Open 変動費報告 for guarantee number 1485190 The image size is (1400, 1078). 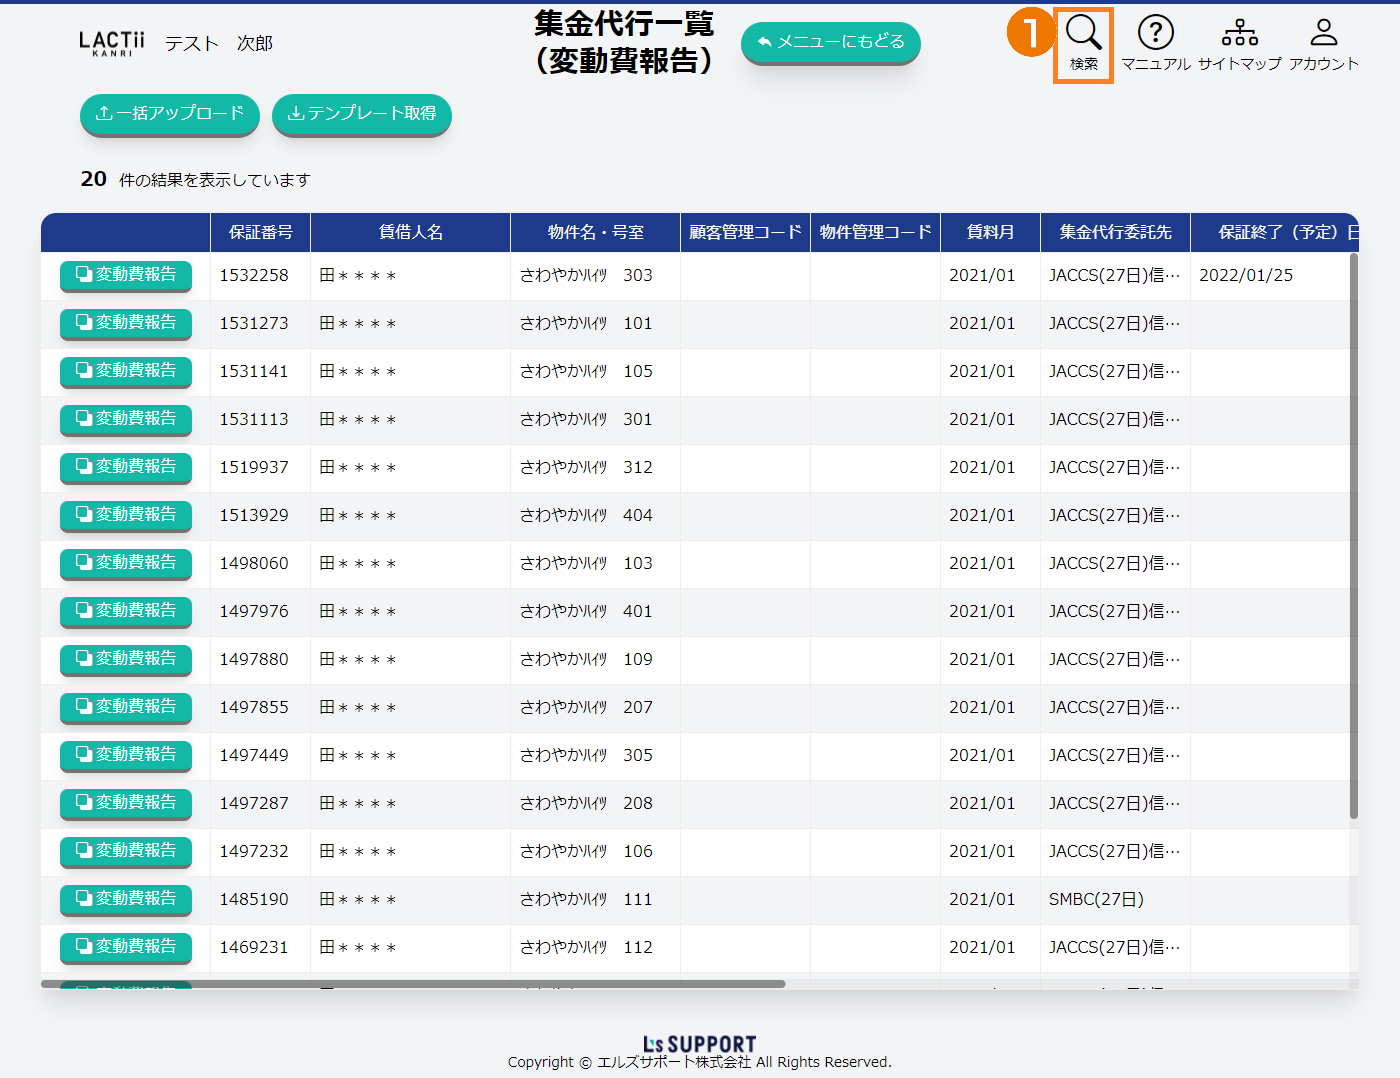(x=126, y=899)
